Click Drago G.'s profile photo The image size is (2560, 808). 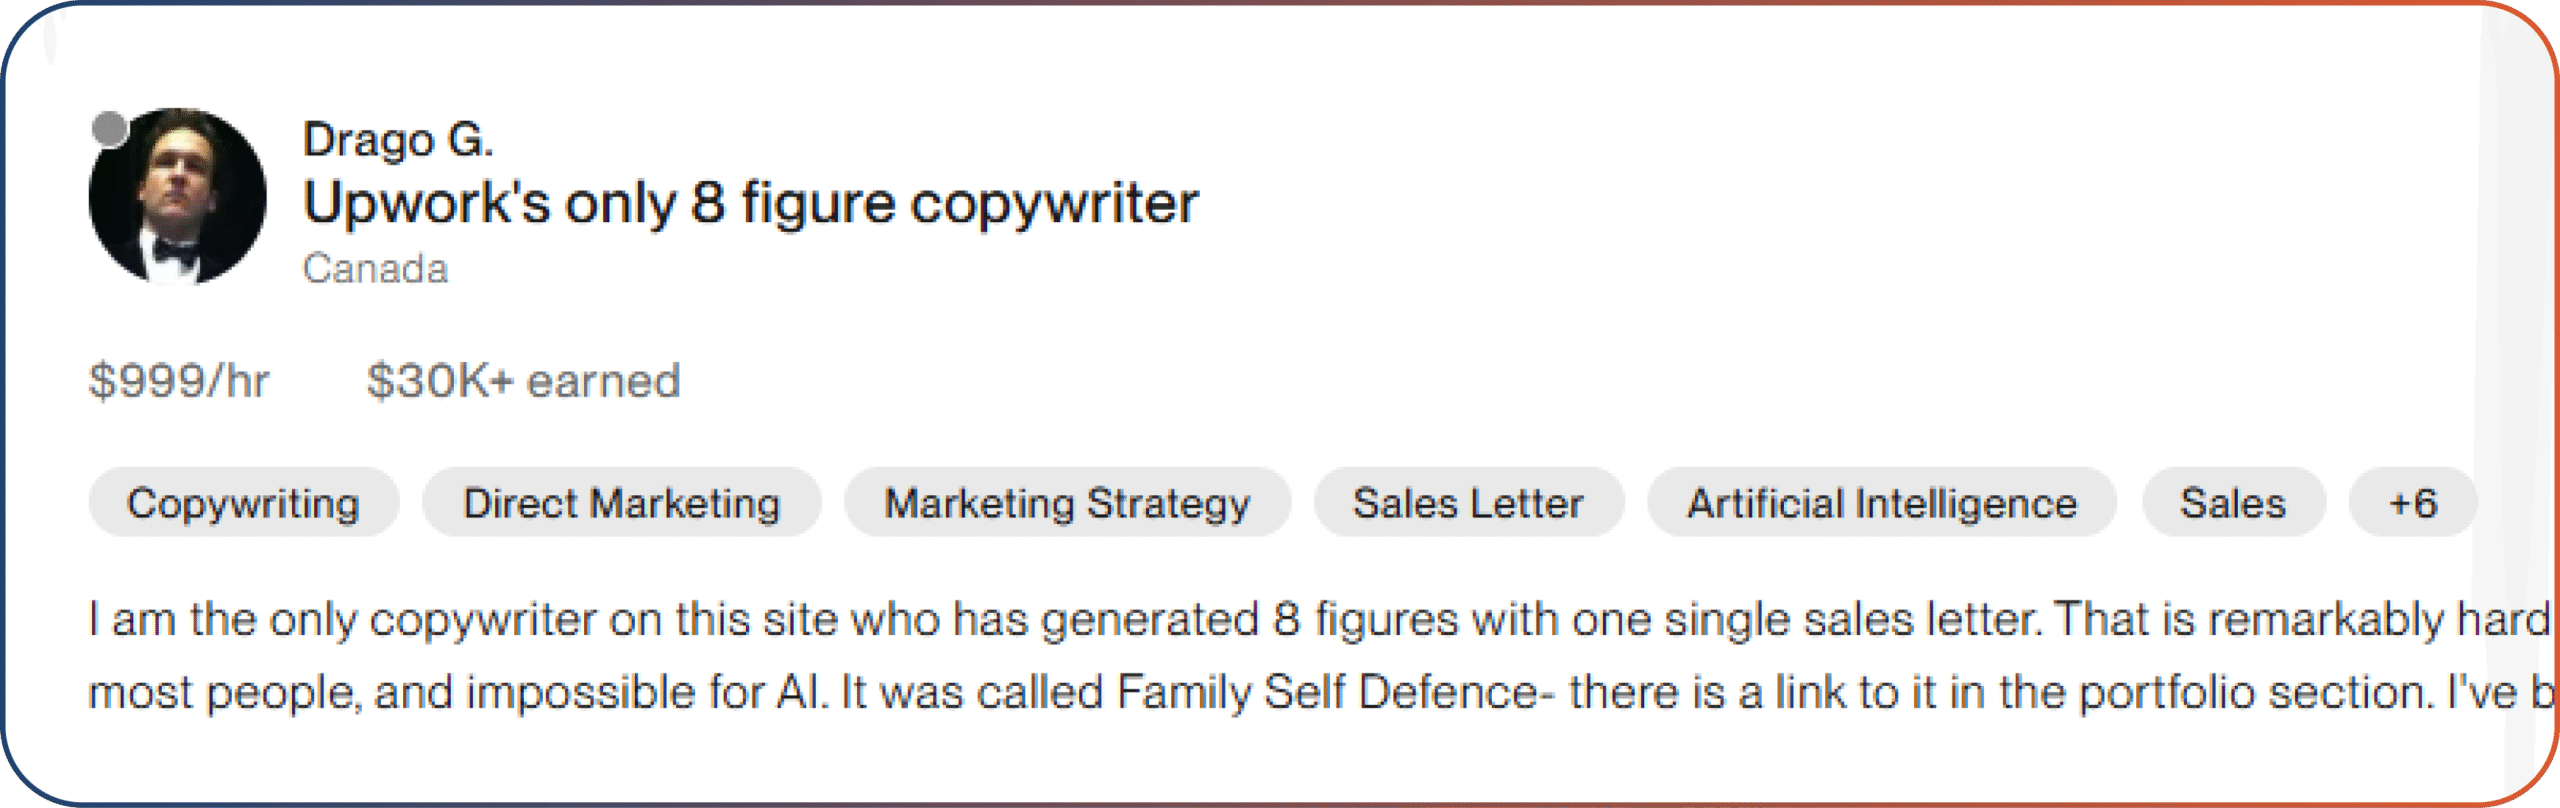point(178,197)
